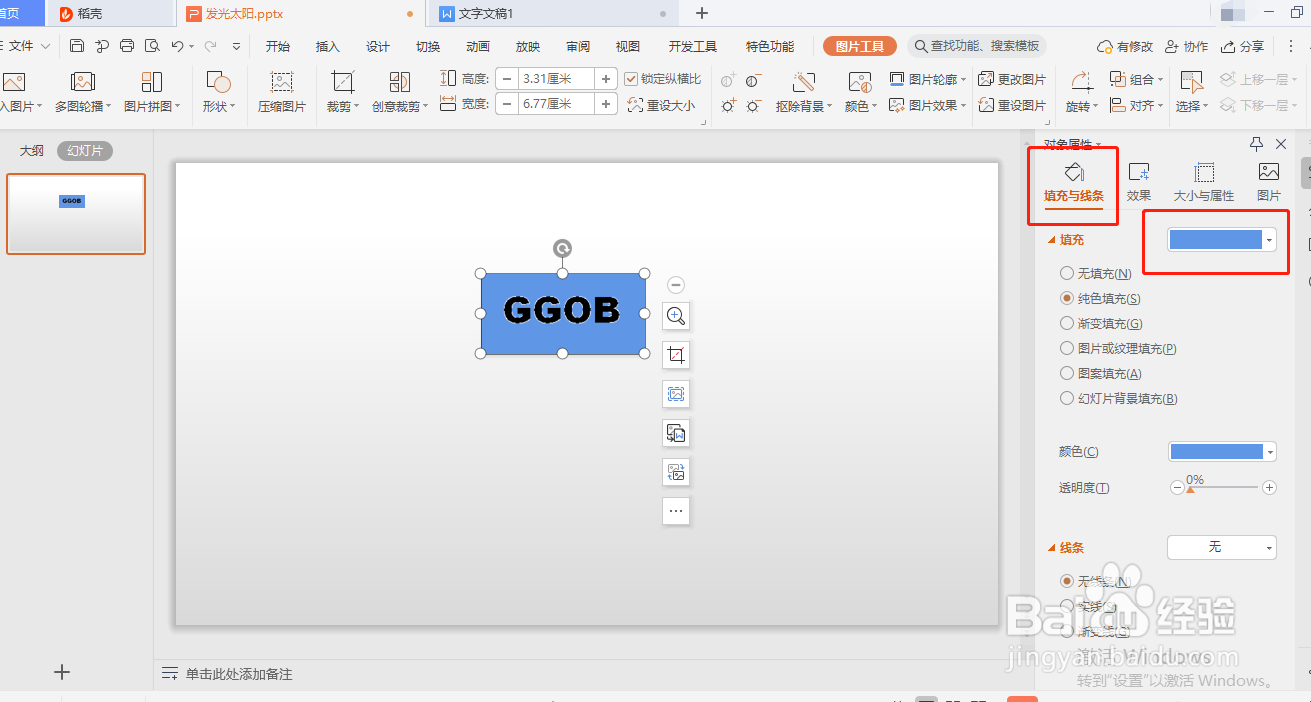Select the 幻灯片背景填充 slide background fill option
Screen dimensions: 1311x702
pyautogui.click(x=1067, y=398)
